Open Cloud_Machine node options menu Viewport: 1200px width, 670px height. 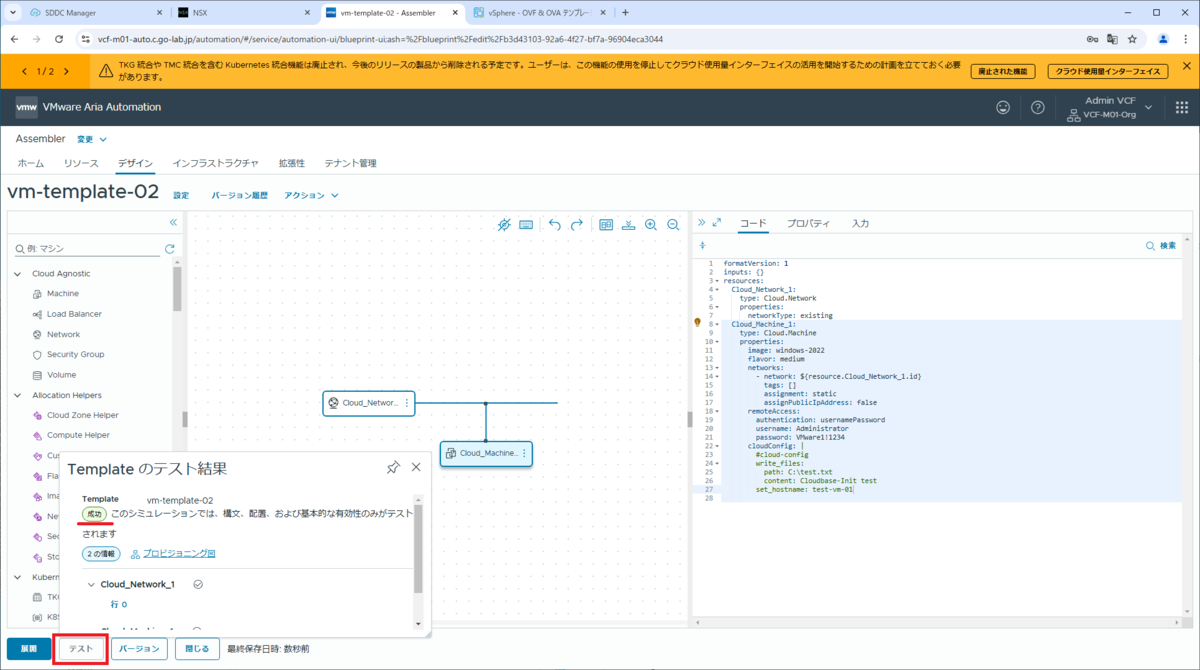coord(524,454)
